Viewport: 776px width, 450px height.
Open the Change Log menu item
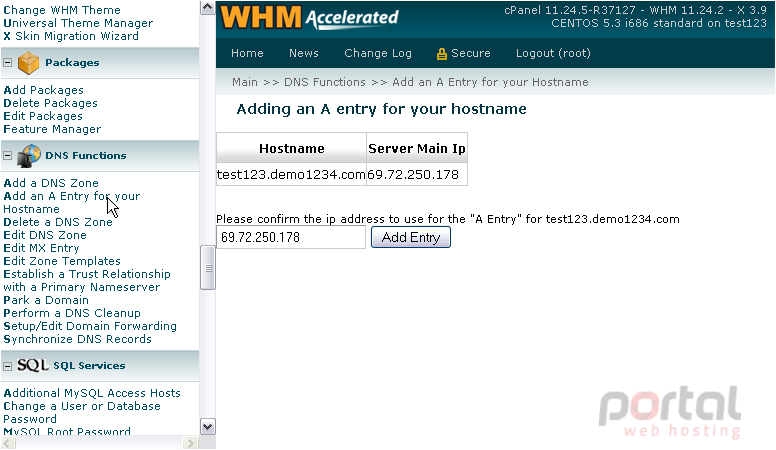pyautogui.click(x=378, y=53)
